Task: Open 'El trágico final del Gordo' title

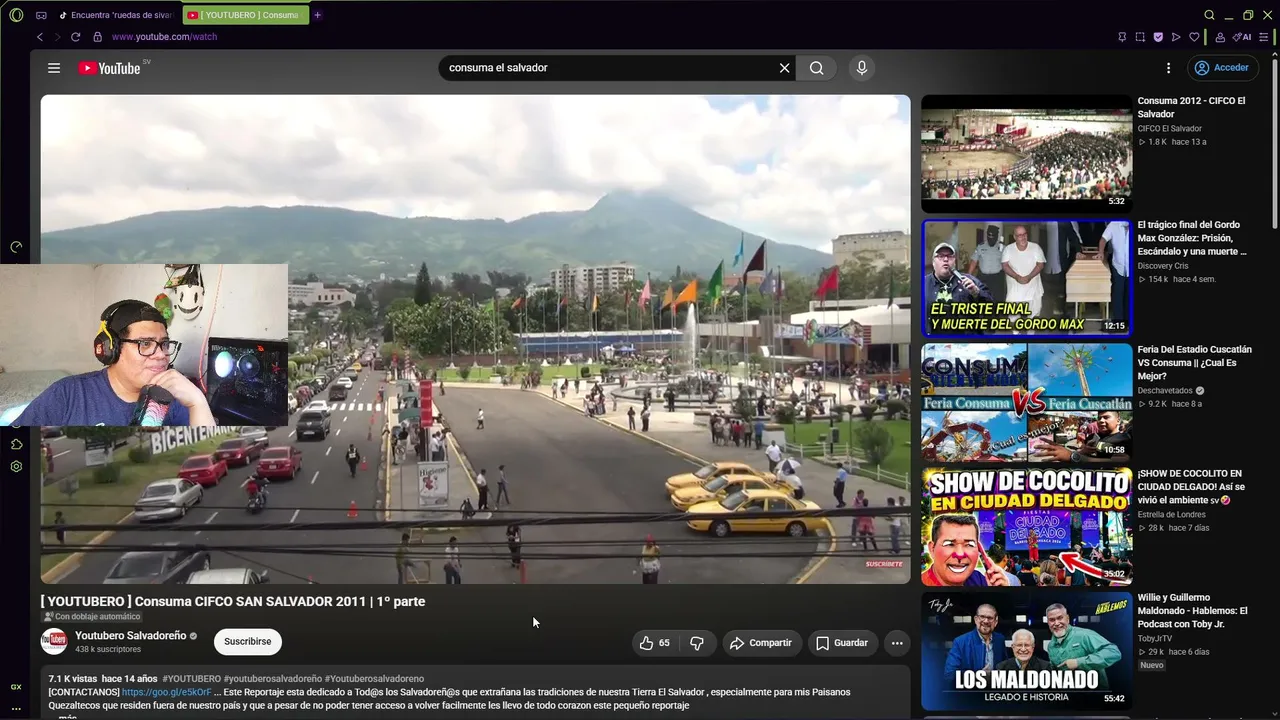Action: click(1192, 238)
